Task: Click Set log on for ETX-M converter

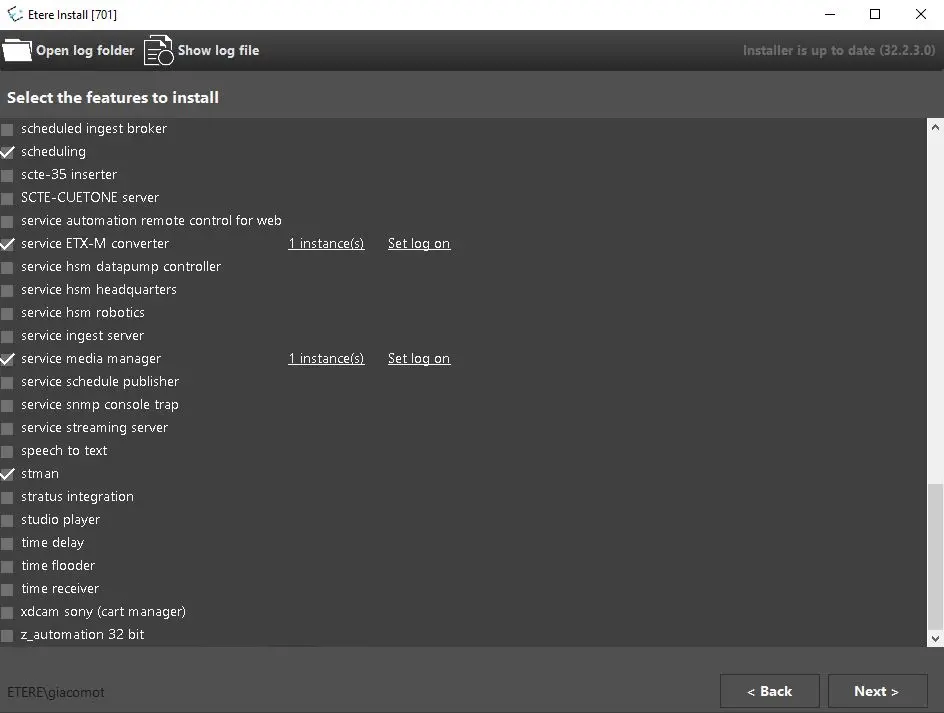Action: (x=419, y=244)
